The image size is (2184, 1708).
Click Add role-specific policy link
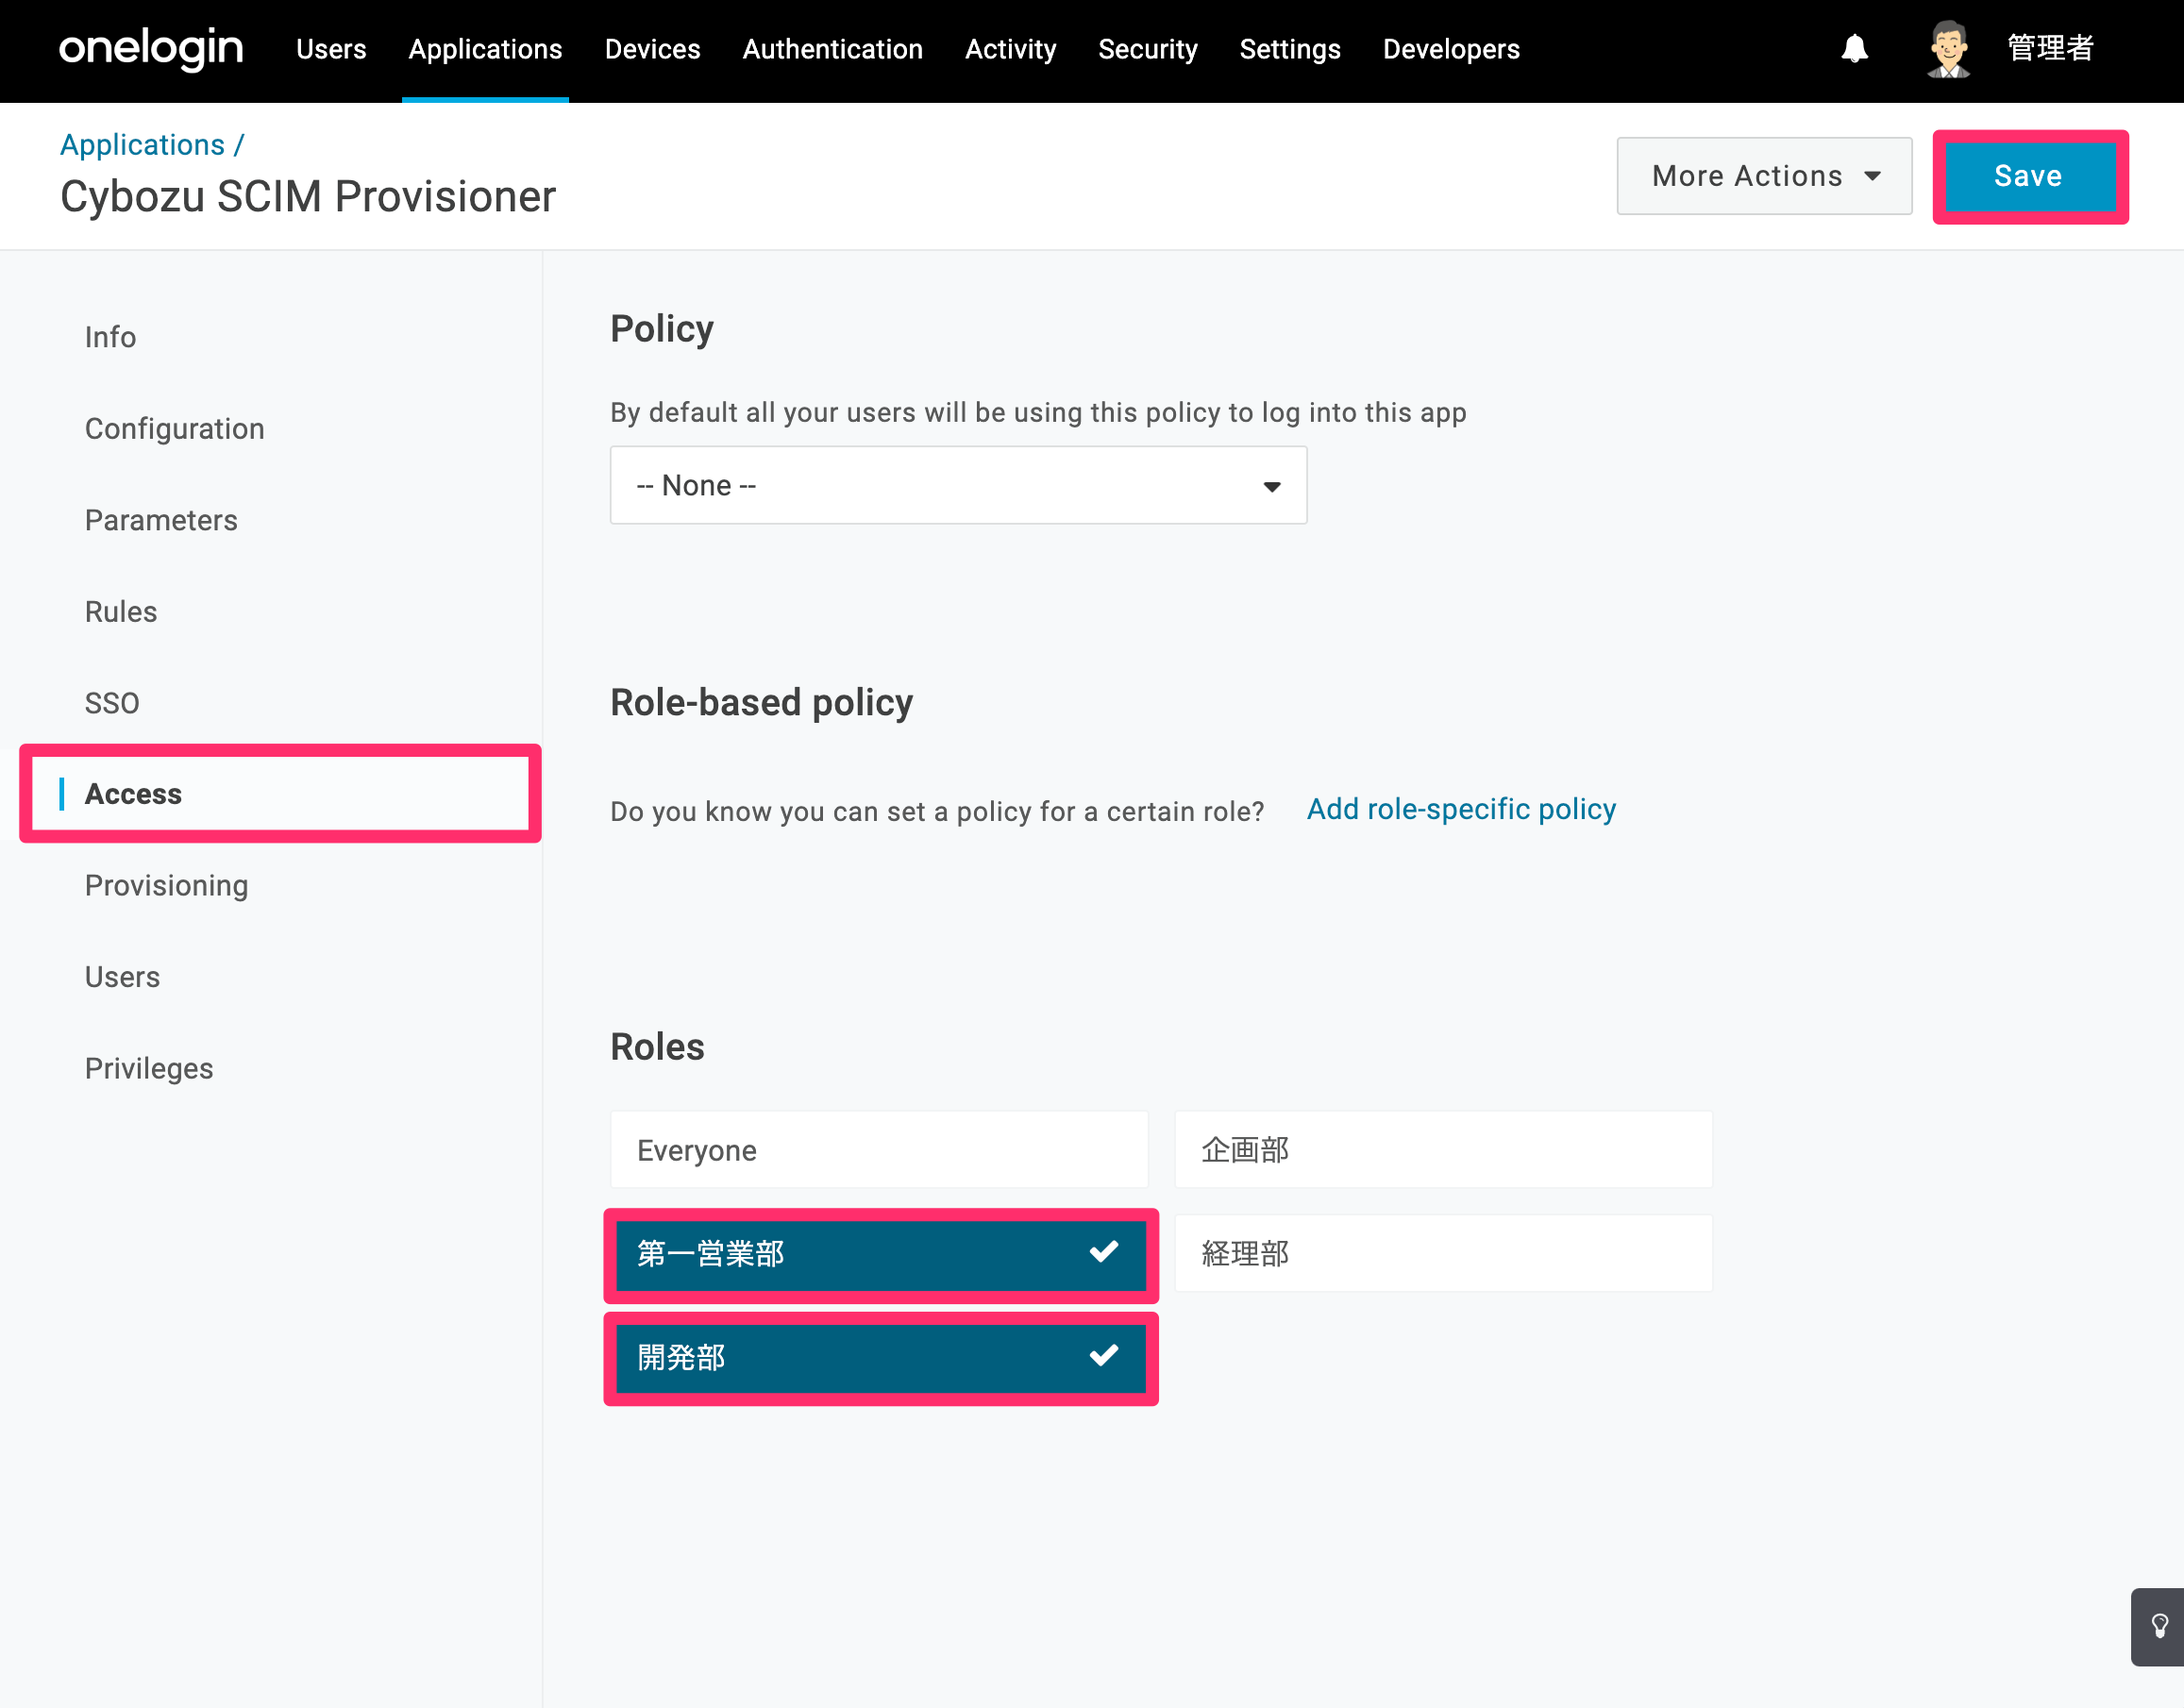pyautogui.click(x=1461, y=809)
